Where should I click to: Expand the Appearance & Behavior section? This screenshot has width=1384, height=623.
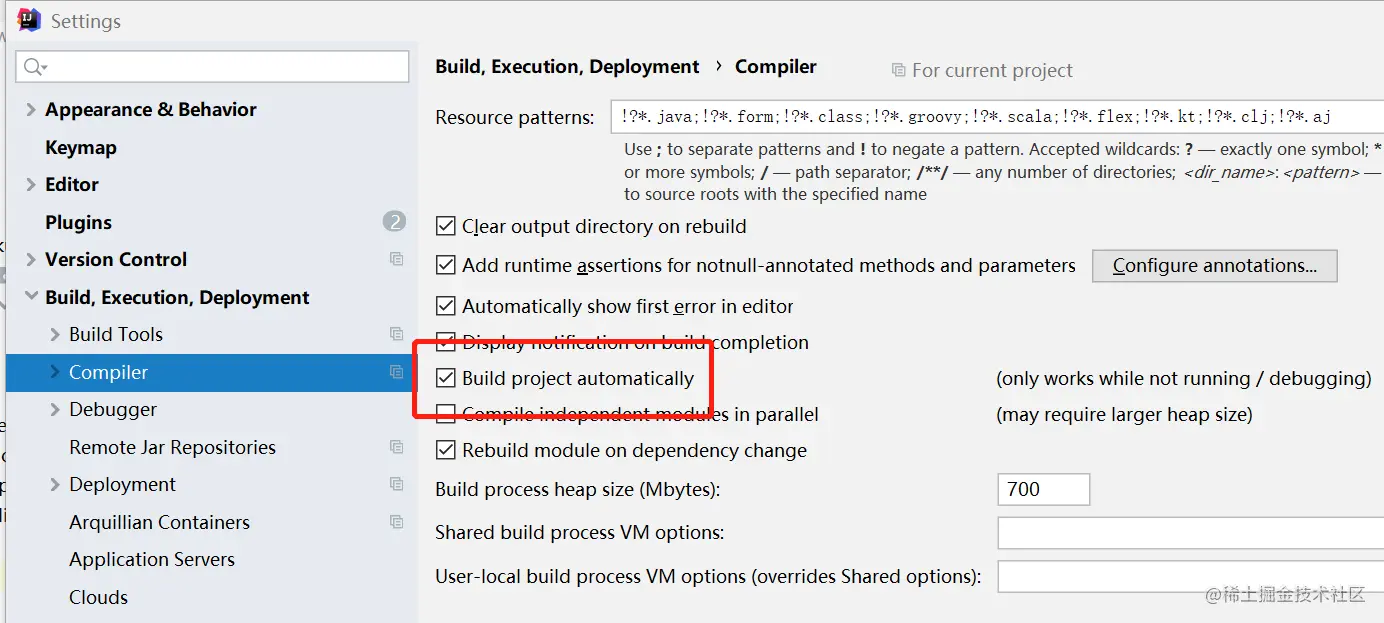point(31,110)
